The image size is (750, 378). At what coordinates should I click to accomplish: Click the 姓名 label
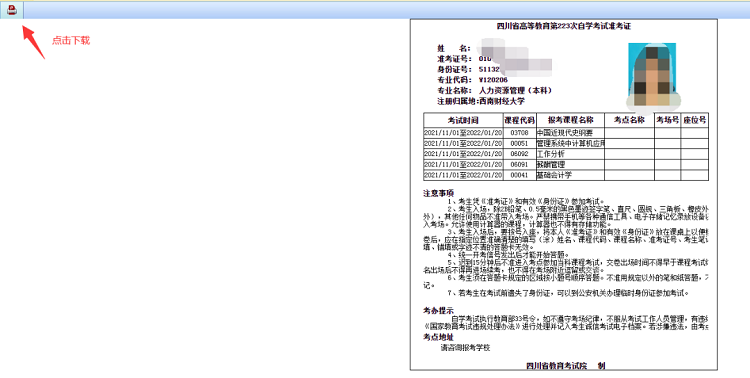pos(453,48)
